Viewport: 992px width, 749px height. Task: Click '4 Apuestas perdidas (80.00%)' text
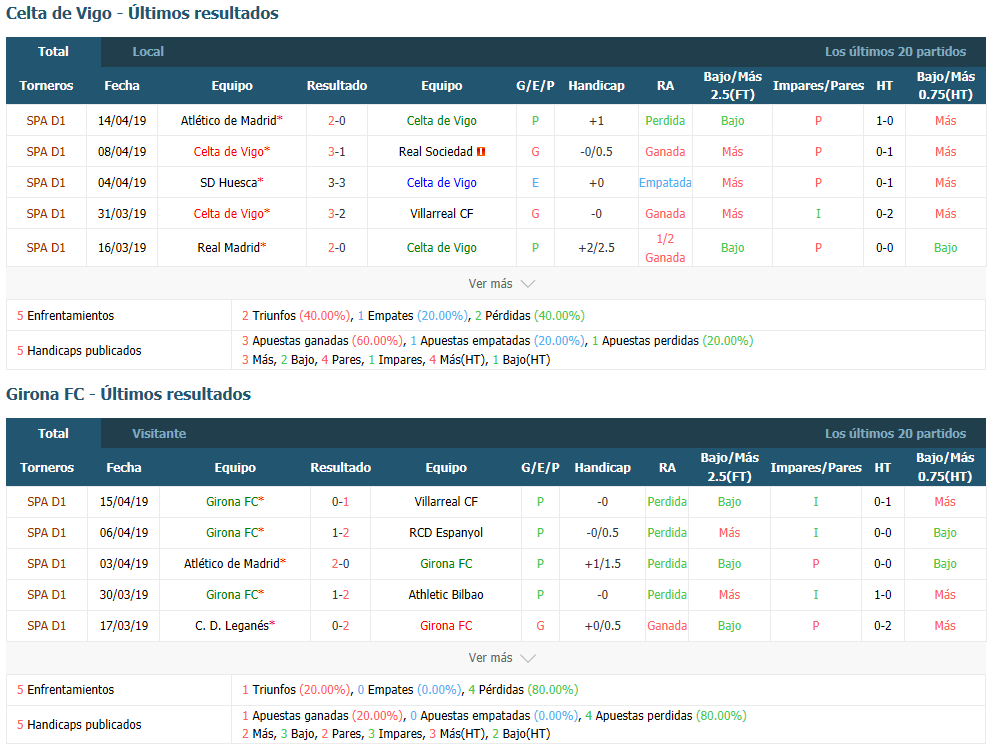click(666, 715)
